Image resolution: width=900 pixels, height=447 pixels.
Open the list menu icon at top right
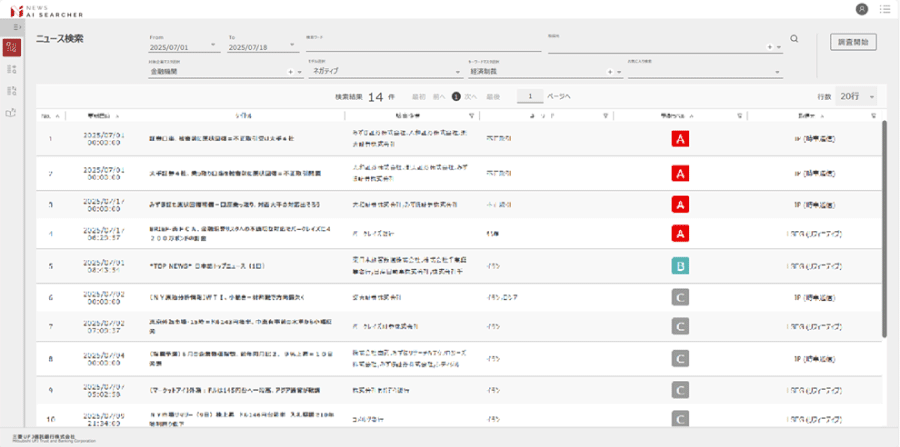click(x=884, y=9)
